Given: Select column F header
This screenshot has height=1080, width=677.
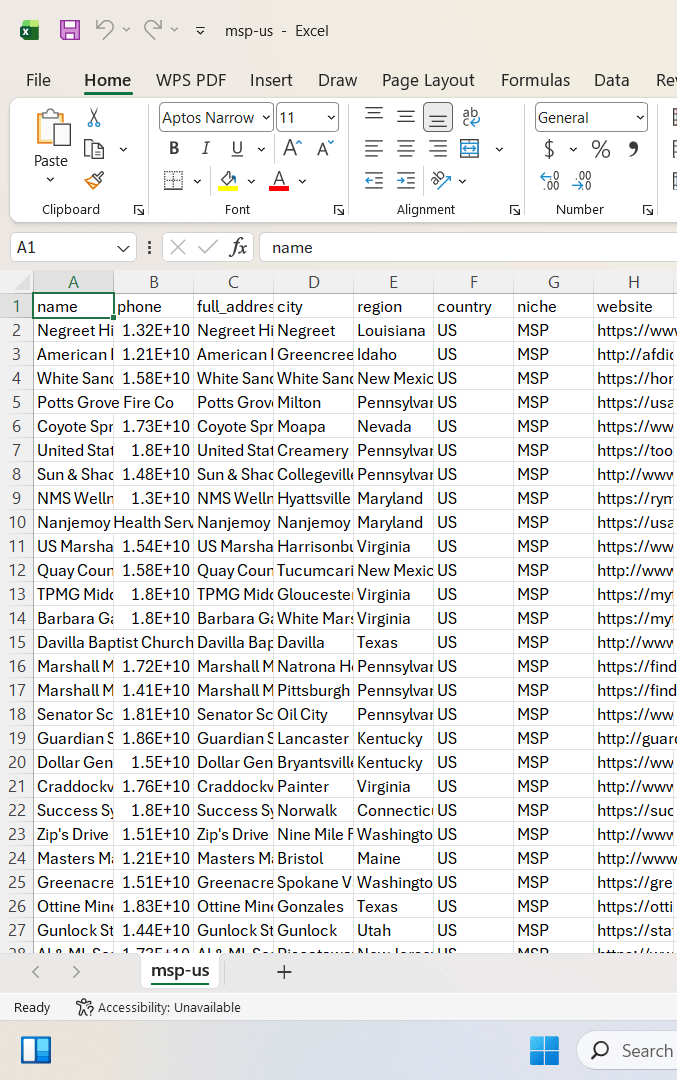Looking at the screenshot, I should tap(474, 282).
